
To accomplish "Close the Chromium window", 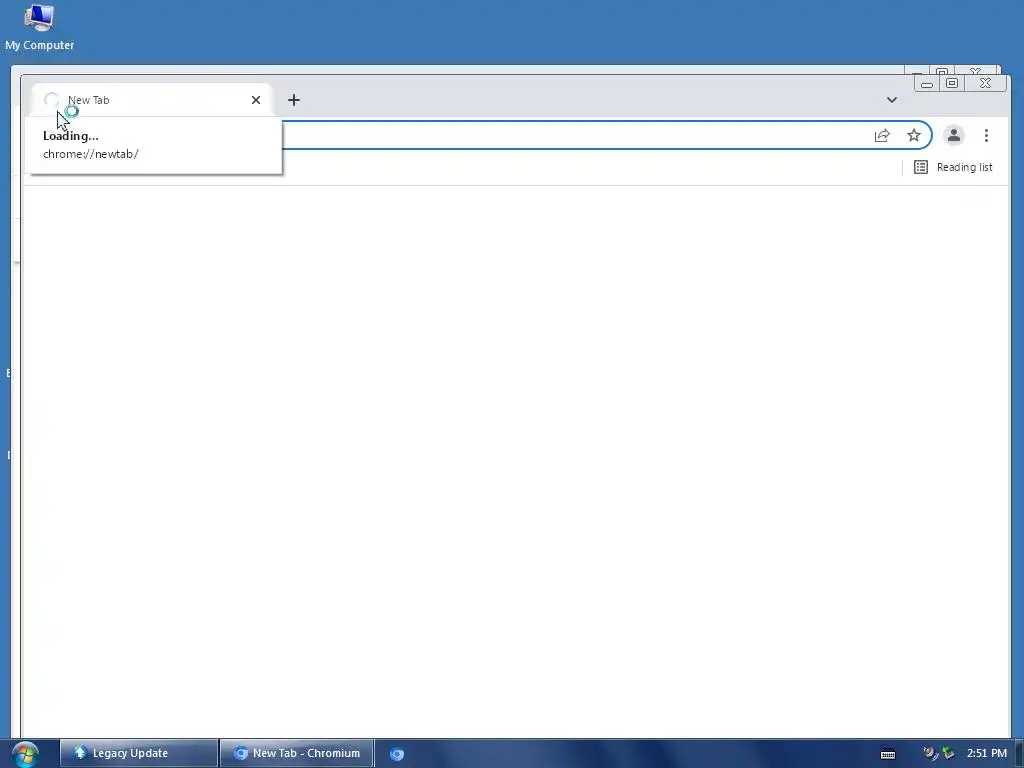I will click(x=985, y=84).
